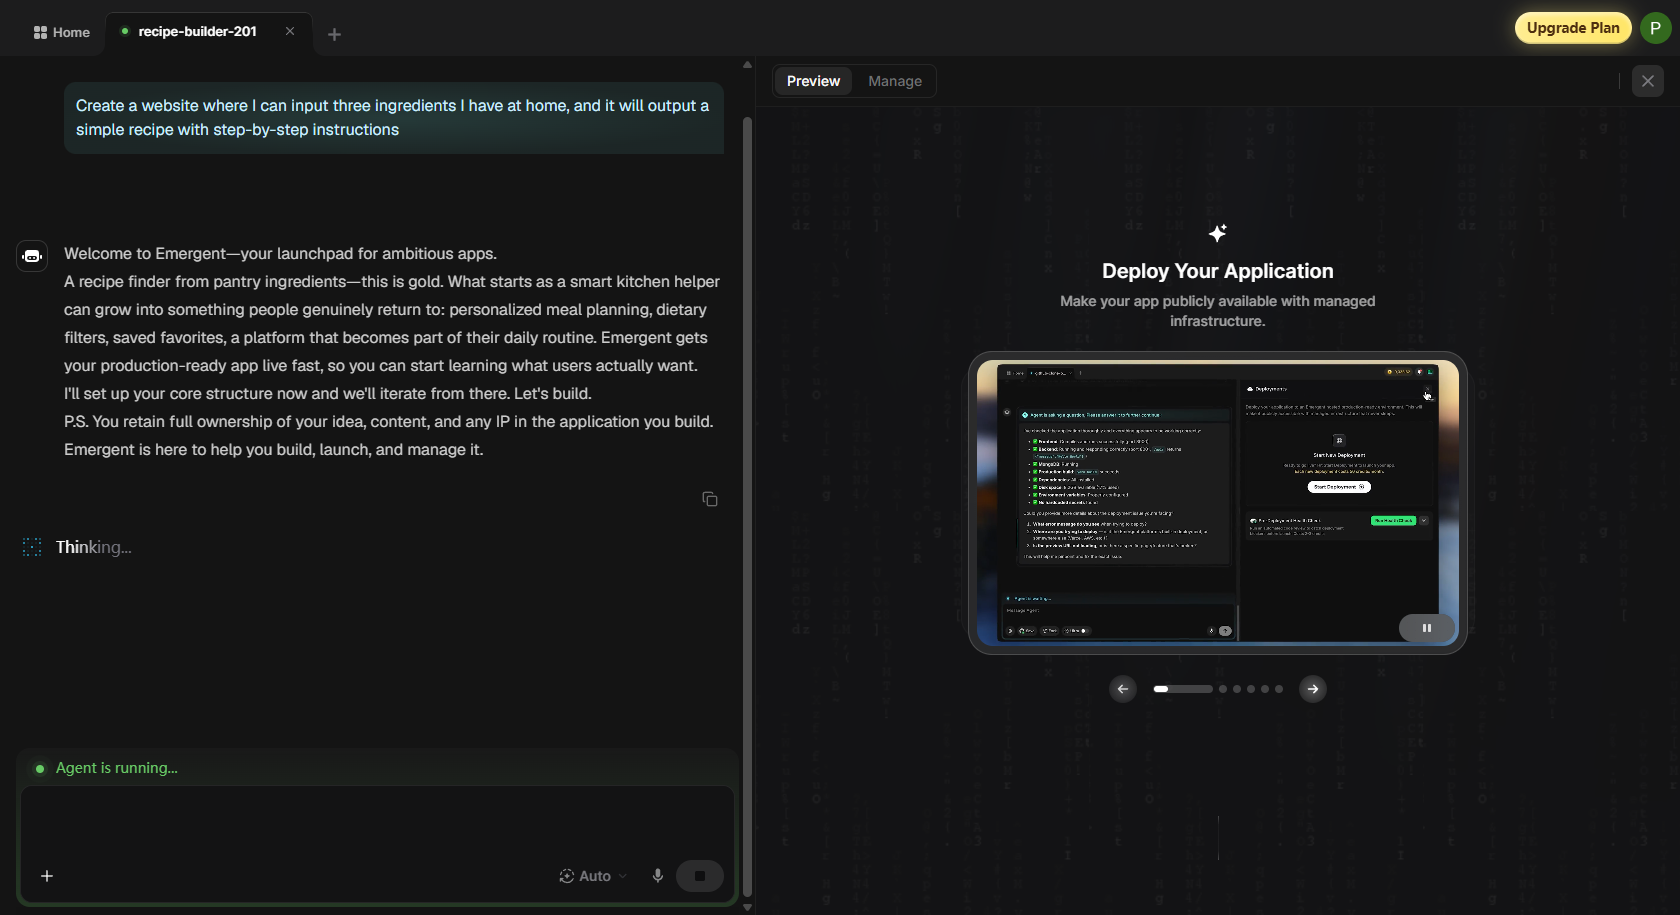Copy the agent welcome message

pyautogui.click(x=710, y=499)
